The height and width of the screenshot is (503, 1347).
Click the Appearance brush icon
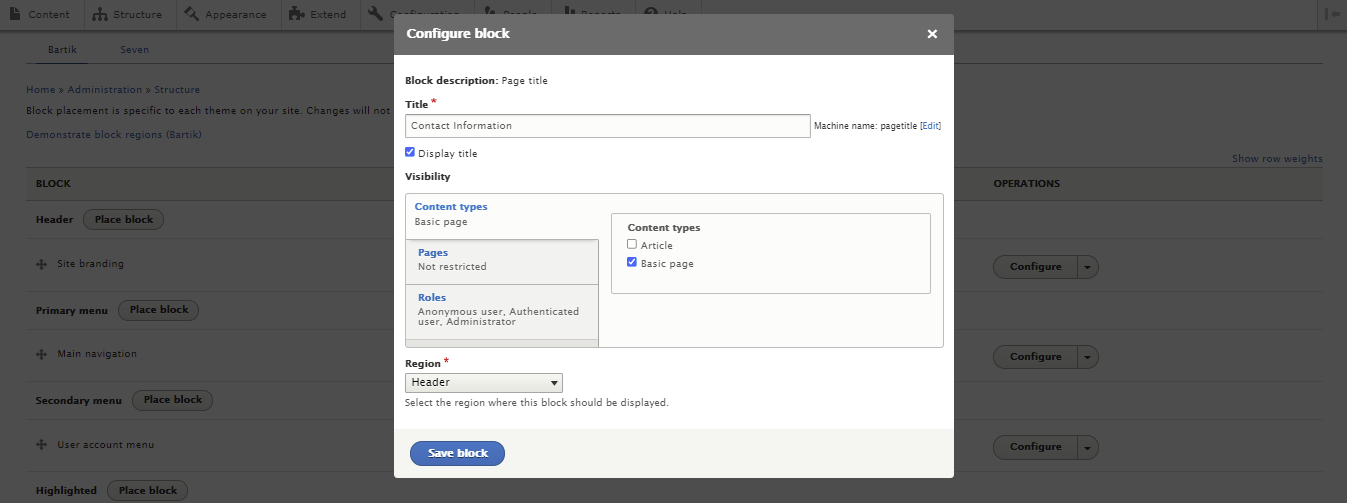[192, 14]
